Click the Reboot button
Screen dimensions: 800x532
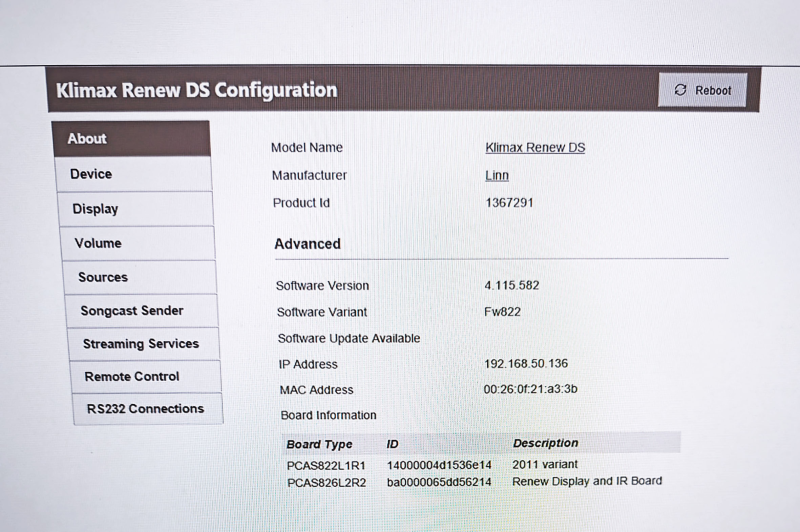tap(702, 90)
